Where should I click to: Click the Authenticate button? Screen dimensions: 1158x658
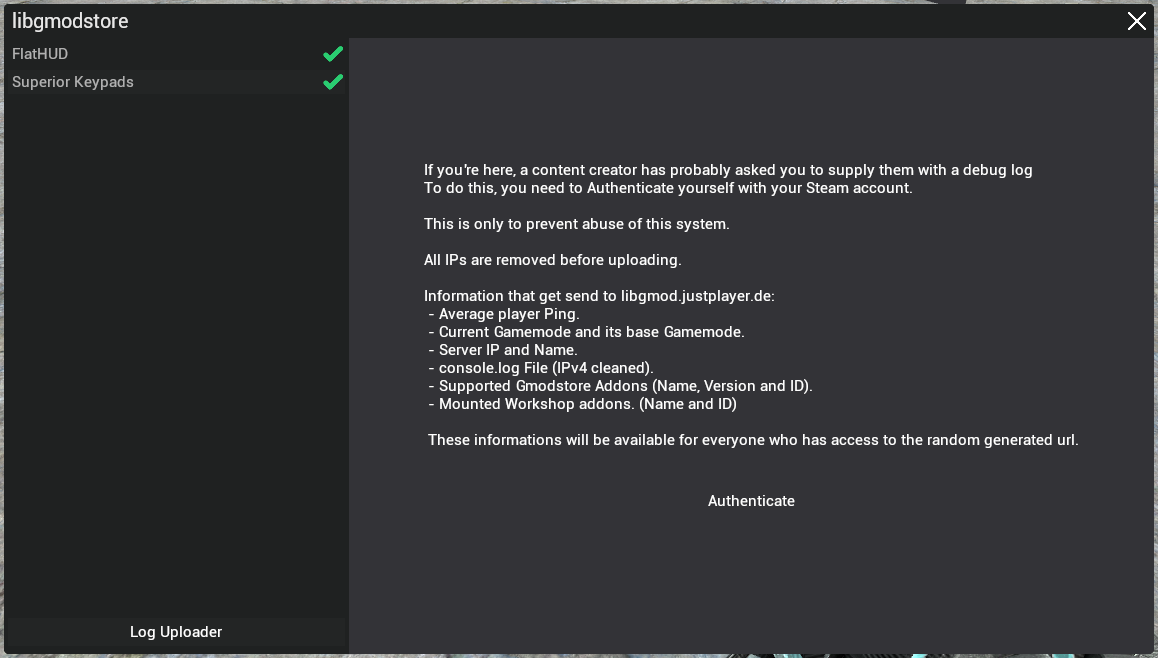point(751,501)
